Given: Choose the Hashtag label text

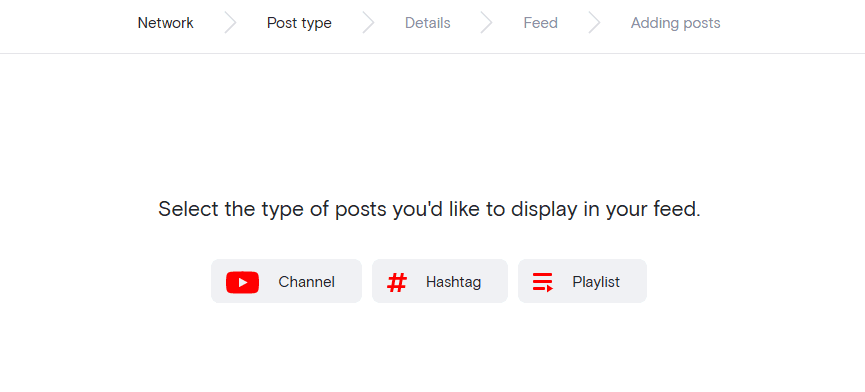Looking at the screenshot, I should point(453,282).
